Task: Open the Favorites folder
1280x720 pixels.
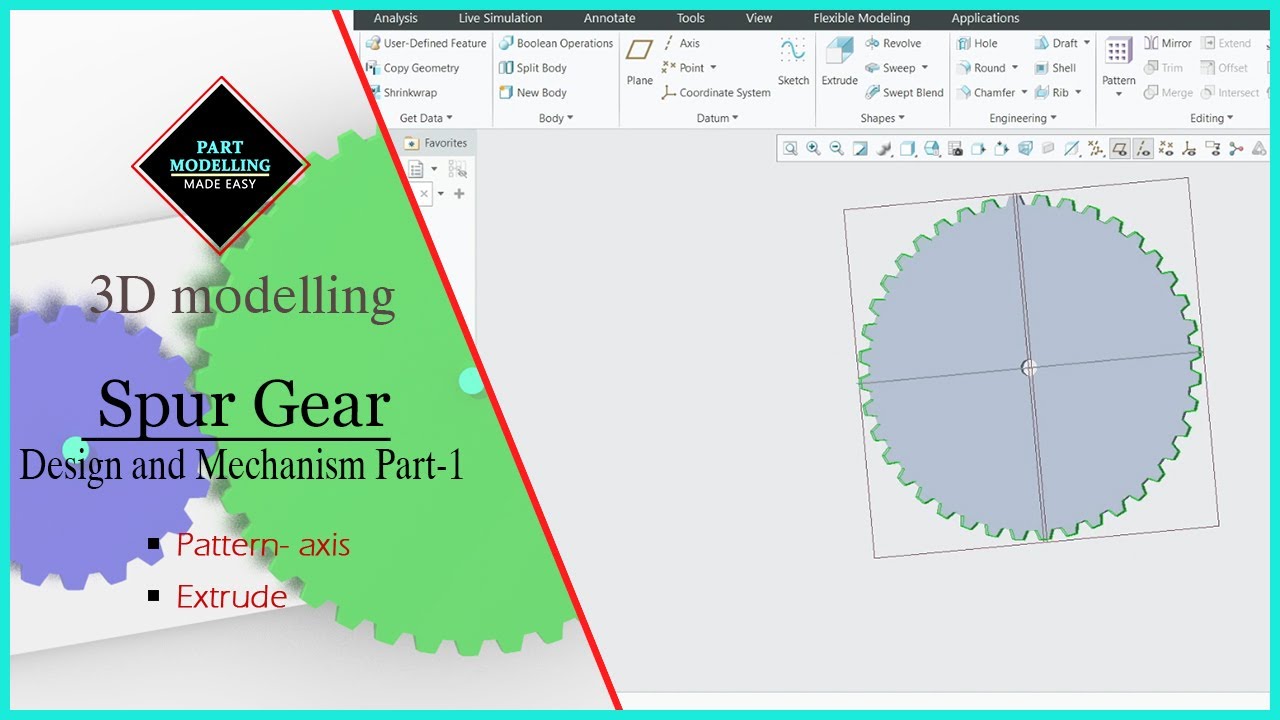Action: click(436, 143)
